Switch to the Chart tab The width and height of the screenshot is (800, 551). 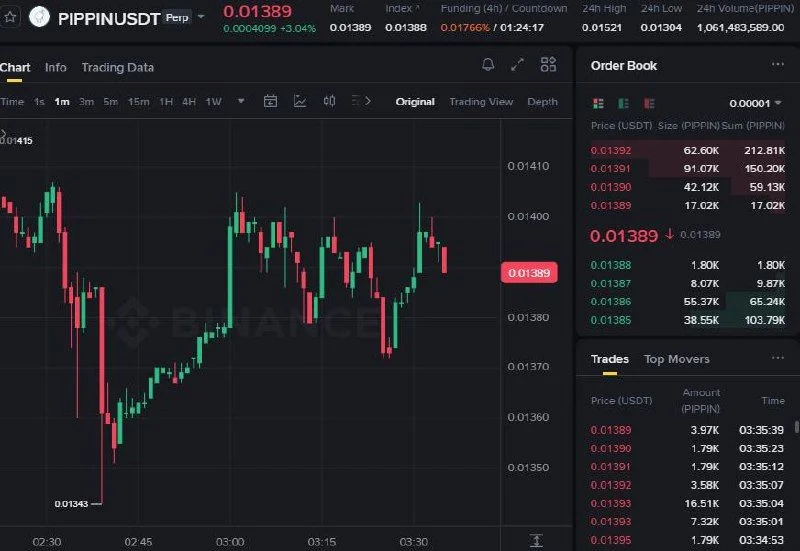(x=15, y=67)
